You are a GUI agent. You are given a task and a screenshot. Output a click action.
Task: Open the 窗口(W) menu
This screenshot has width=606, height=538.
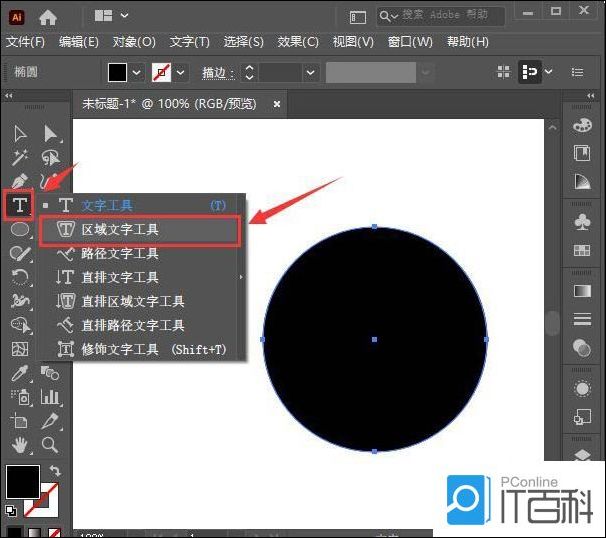tap(410, 41)
